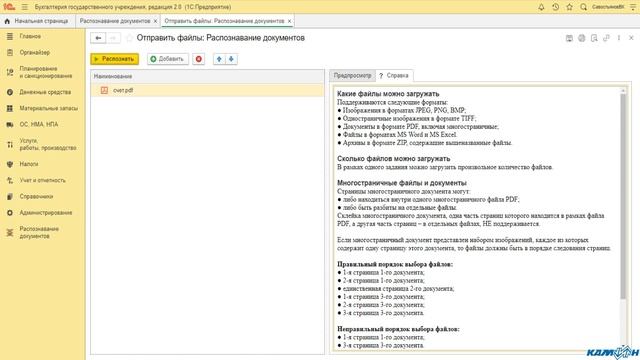Open Планирование и санкционирование section

coord(45,72)
